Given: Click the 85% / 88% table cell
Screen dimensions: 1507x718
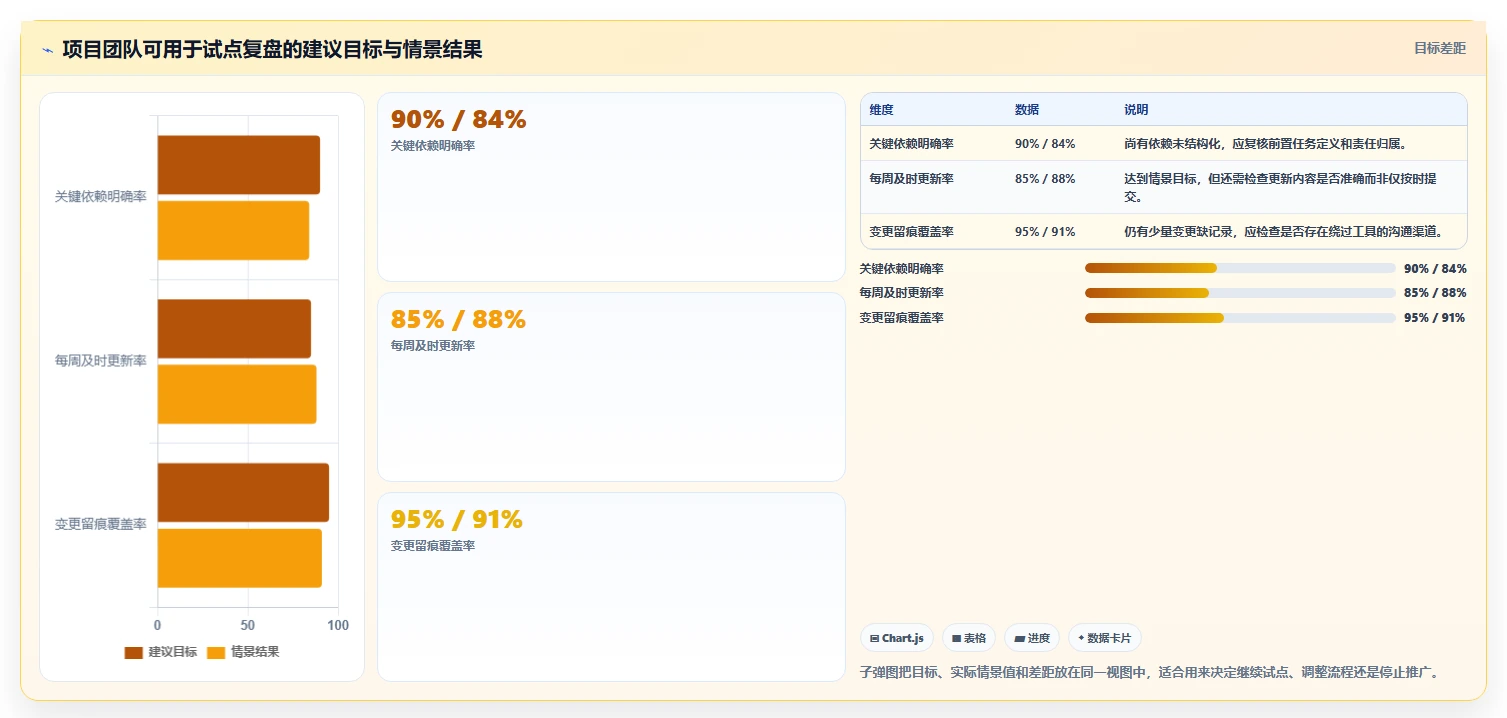Looking at the screenshot, I should point(1045,179).
